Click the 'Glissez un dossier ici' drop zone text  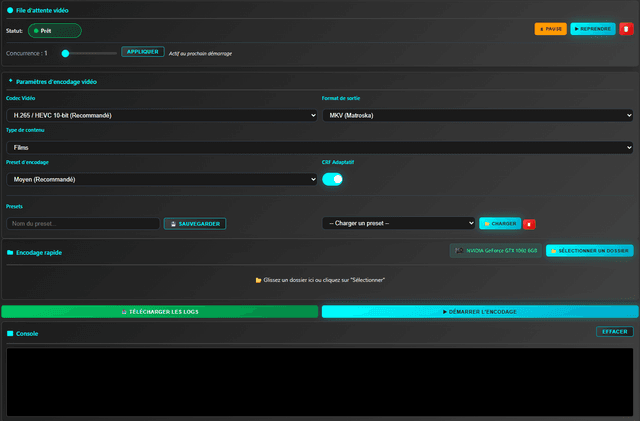point(324,280)
